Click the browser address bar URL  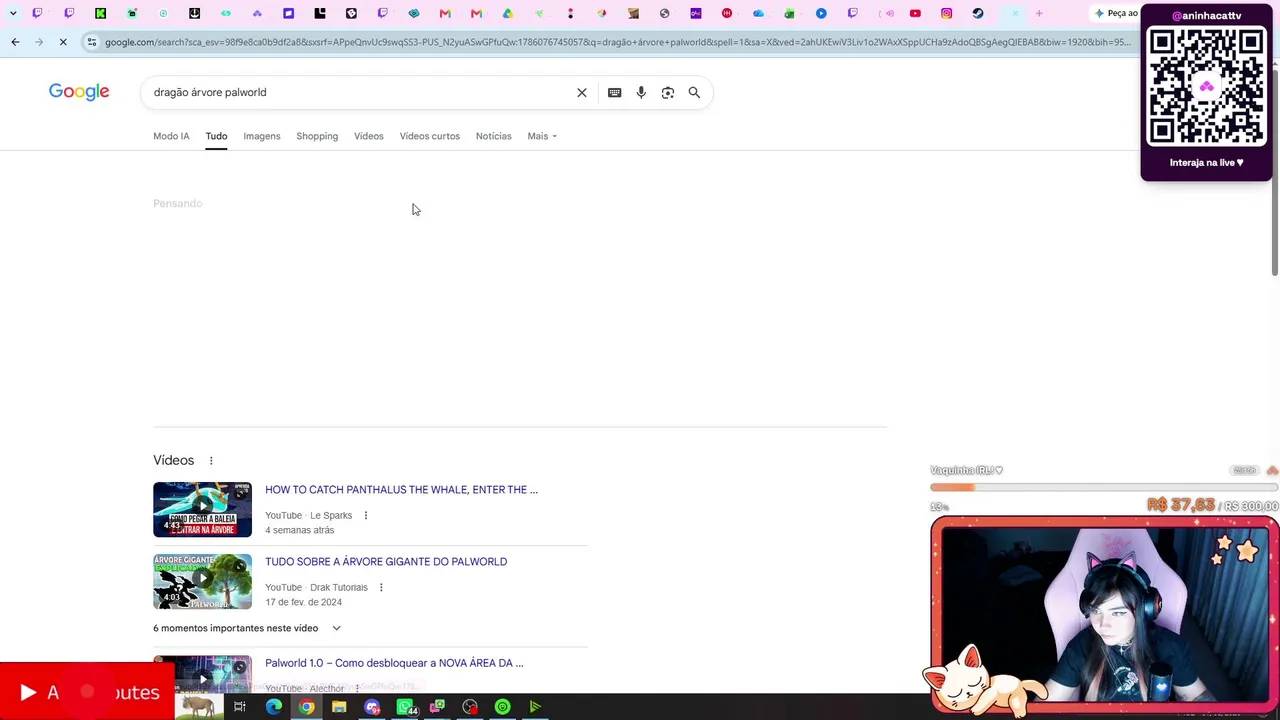coord(617,42)
